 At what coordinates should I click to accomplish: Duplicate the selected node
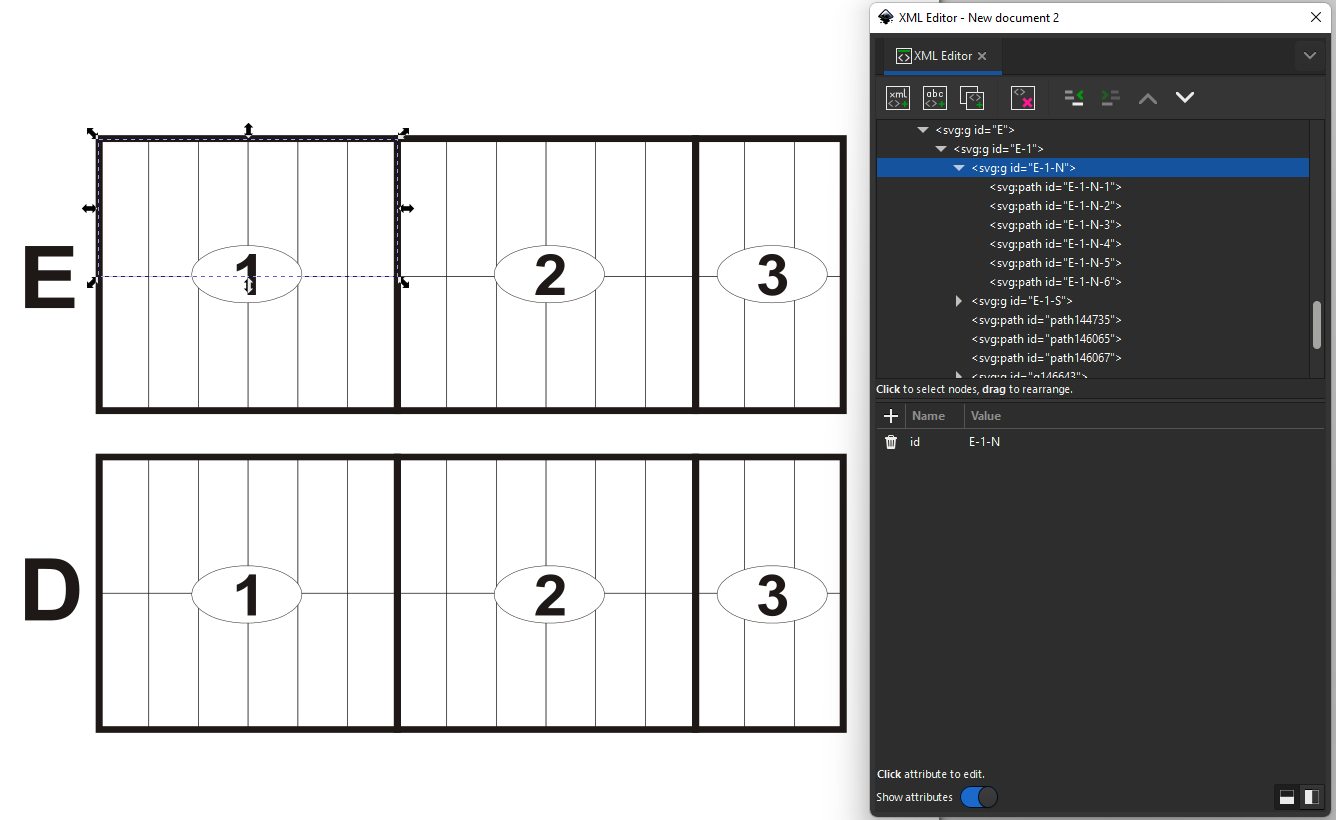click(x=971, y=97)
